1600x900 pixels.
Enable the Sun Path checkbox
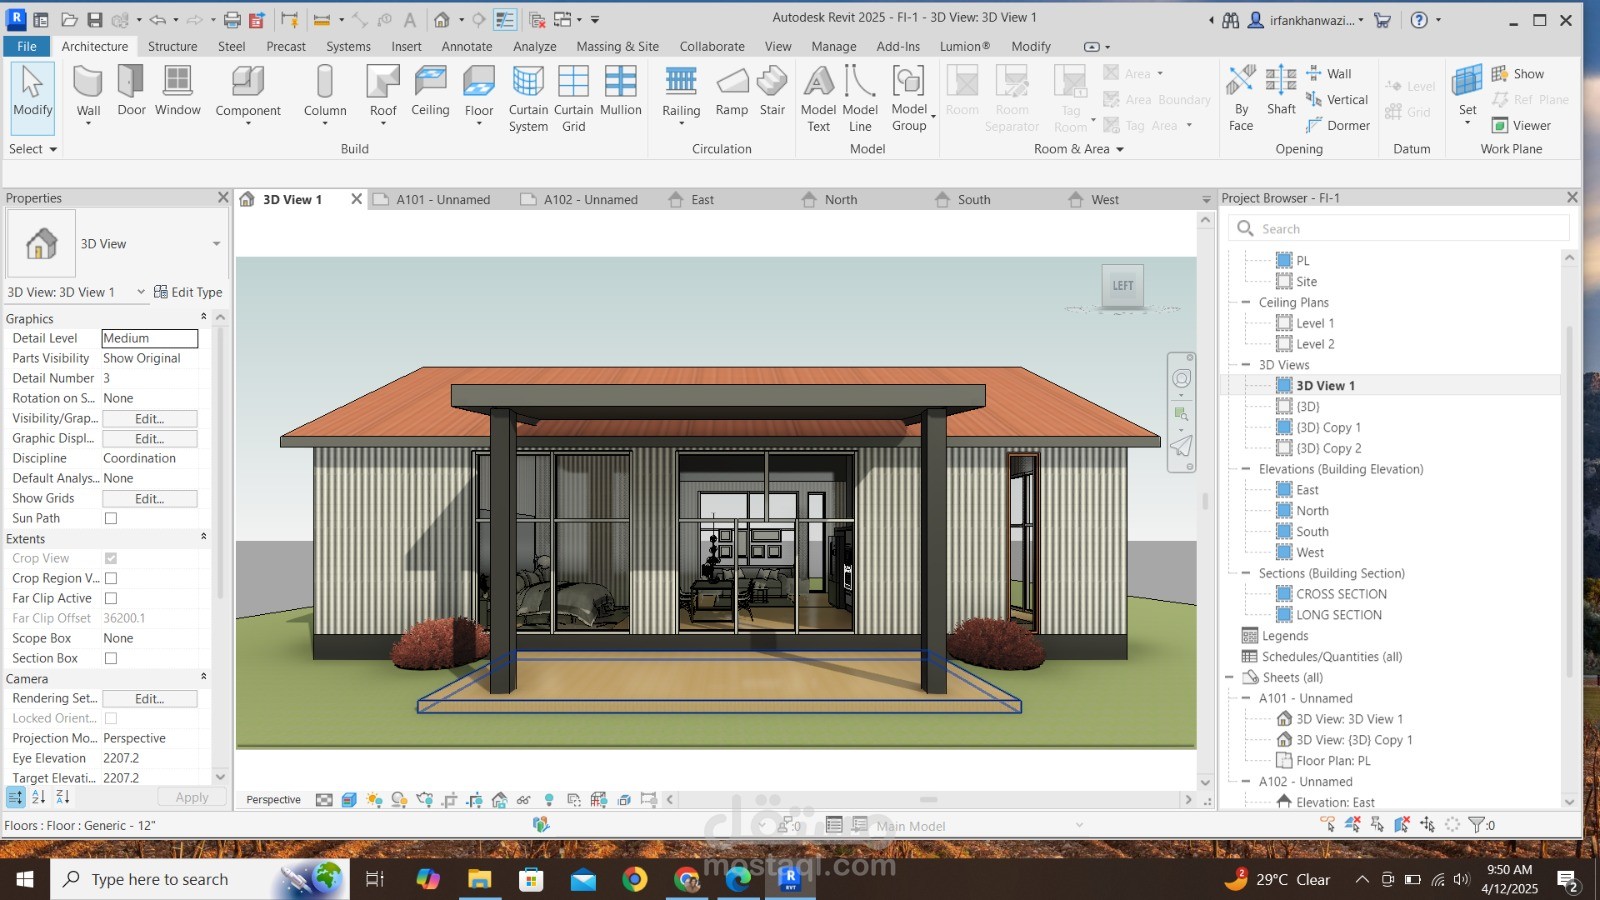110,518
